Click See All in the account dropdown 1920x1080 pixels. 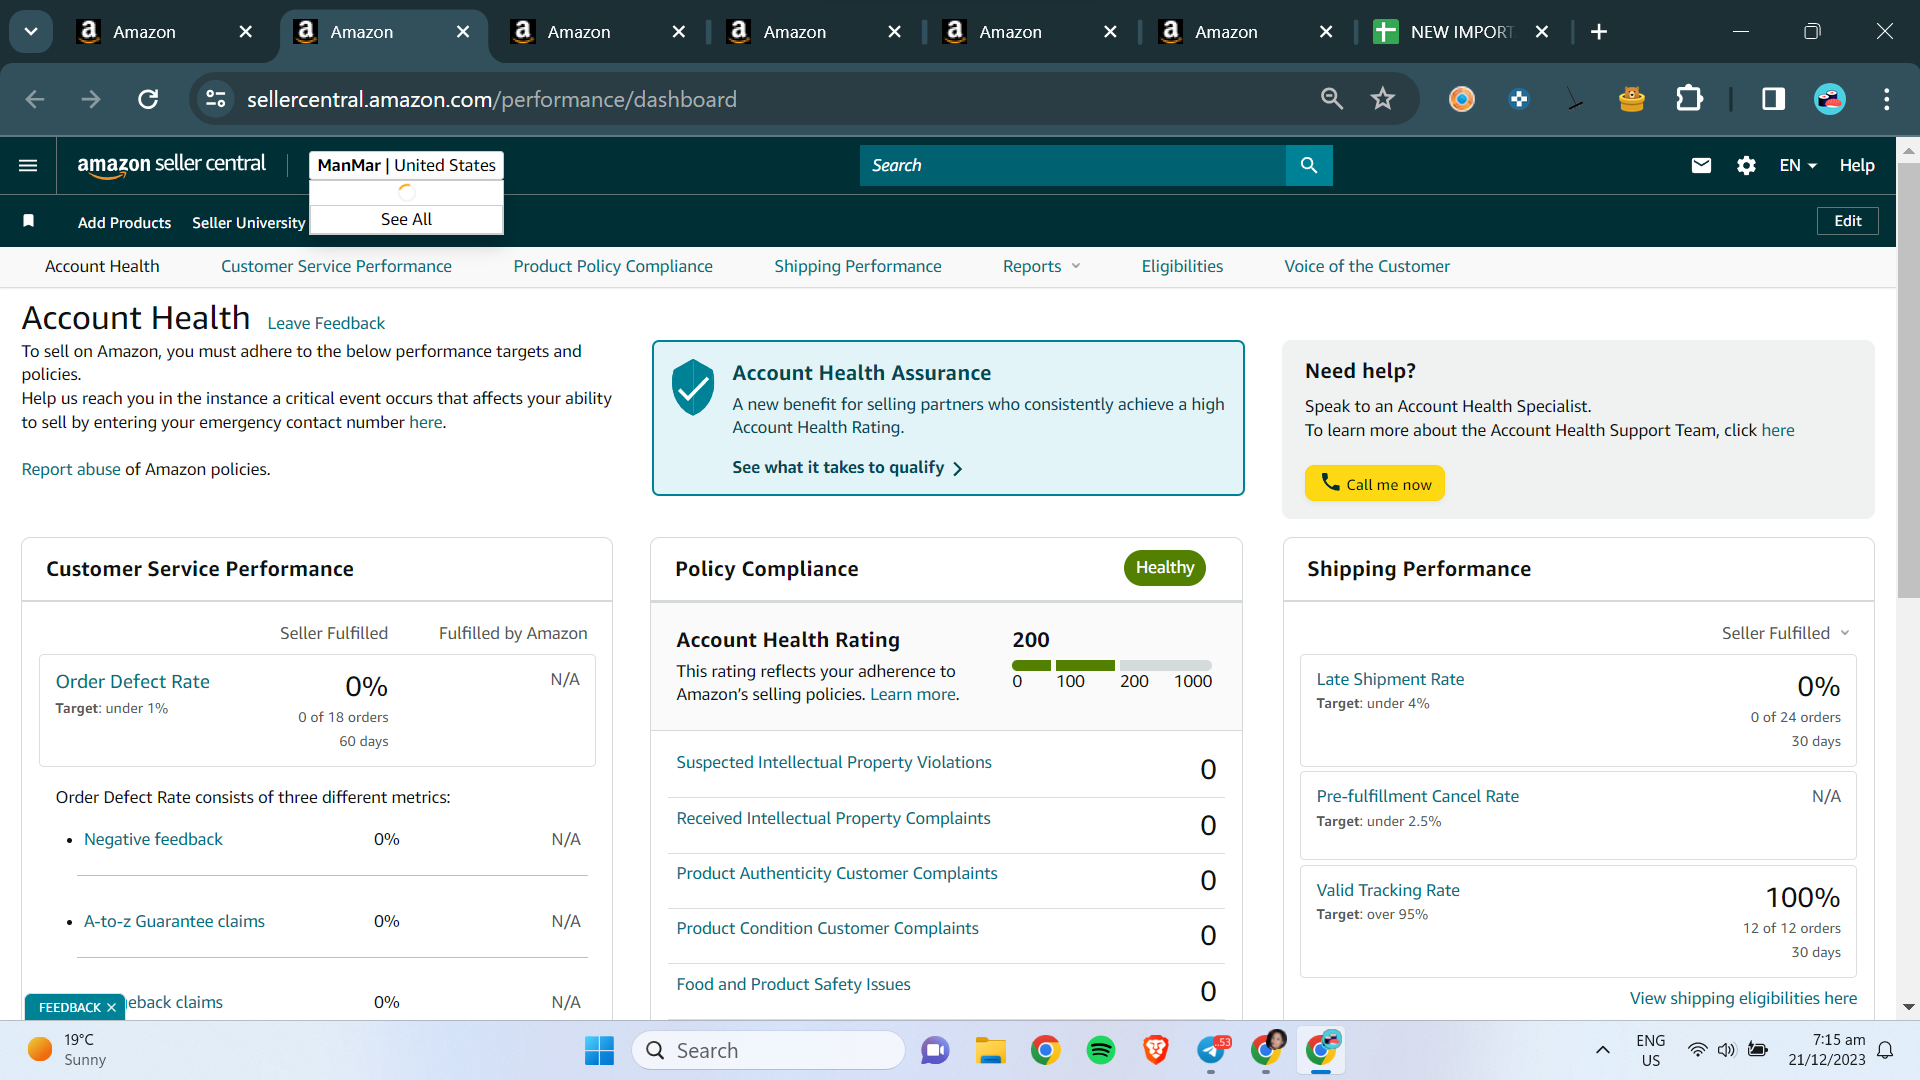pos(406,219)
